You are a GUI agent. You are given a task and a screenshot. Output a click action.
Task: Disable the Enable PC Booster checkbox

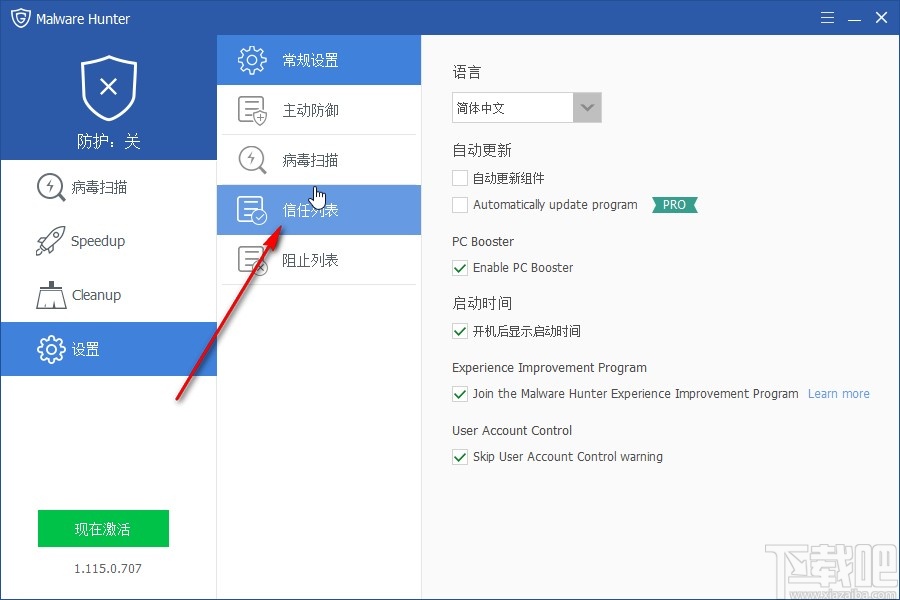coord(460,268)
